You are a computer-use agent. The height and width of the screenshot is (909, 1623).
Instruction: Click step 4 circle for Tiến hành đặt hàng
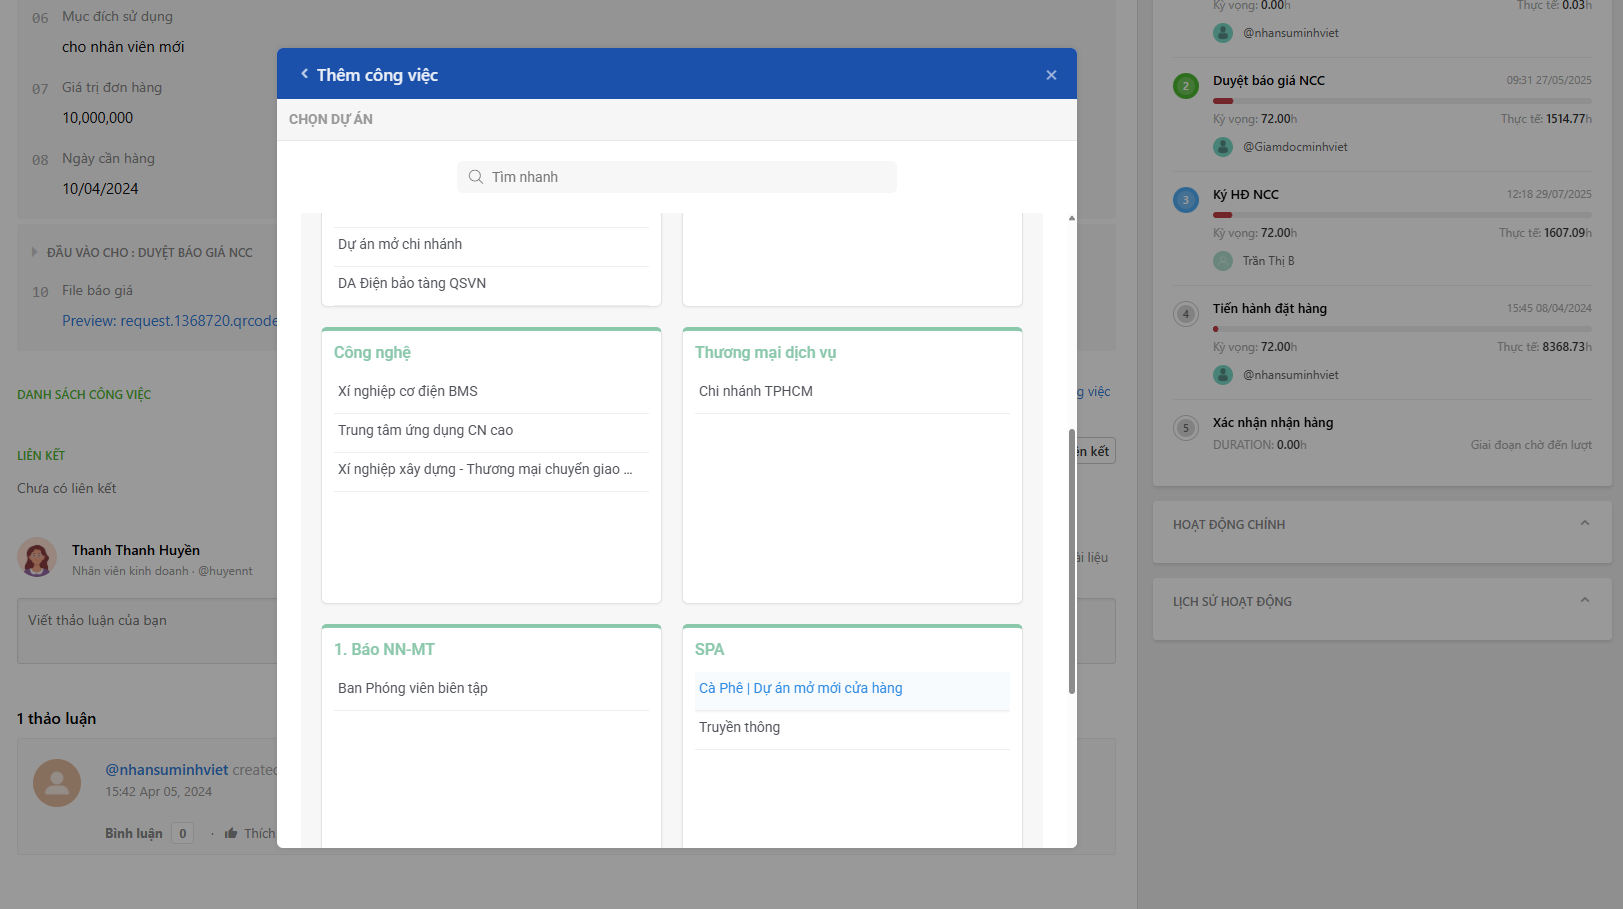[x=1186, y=314]
